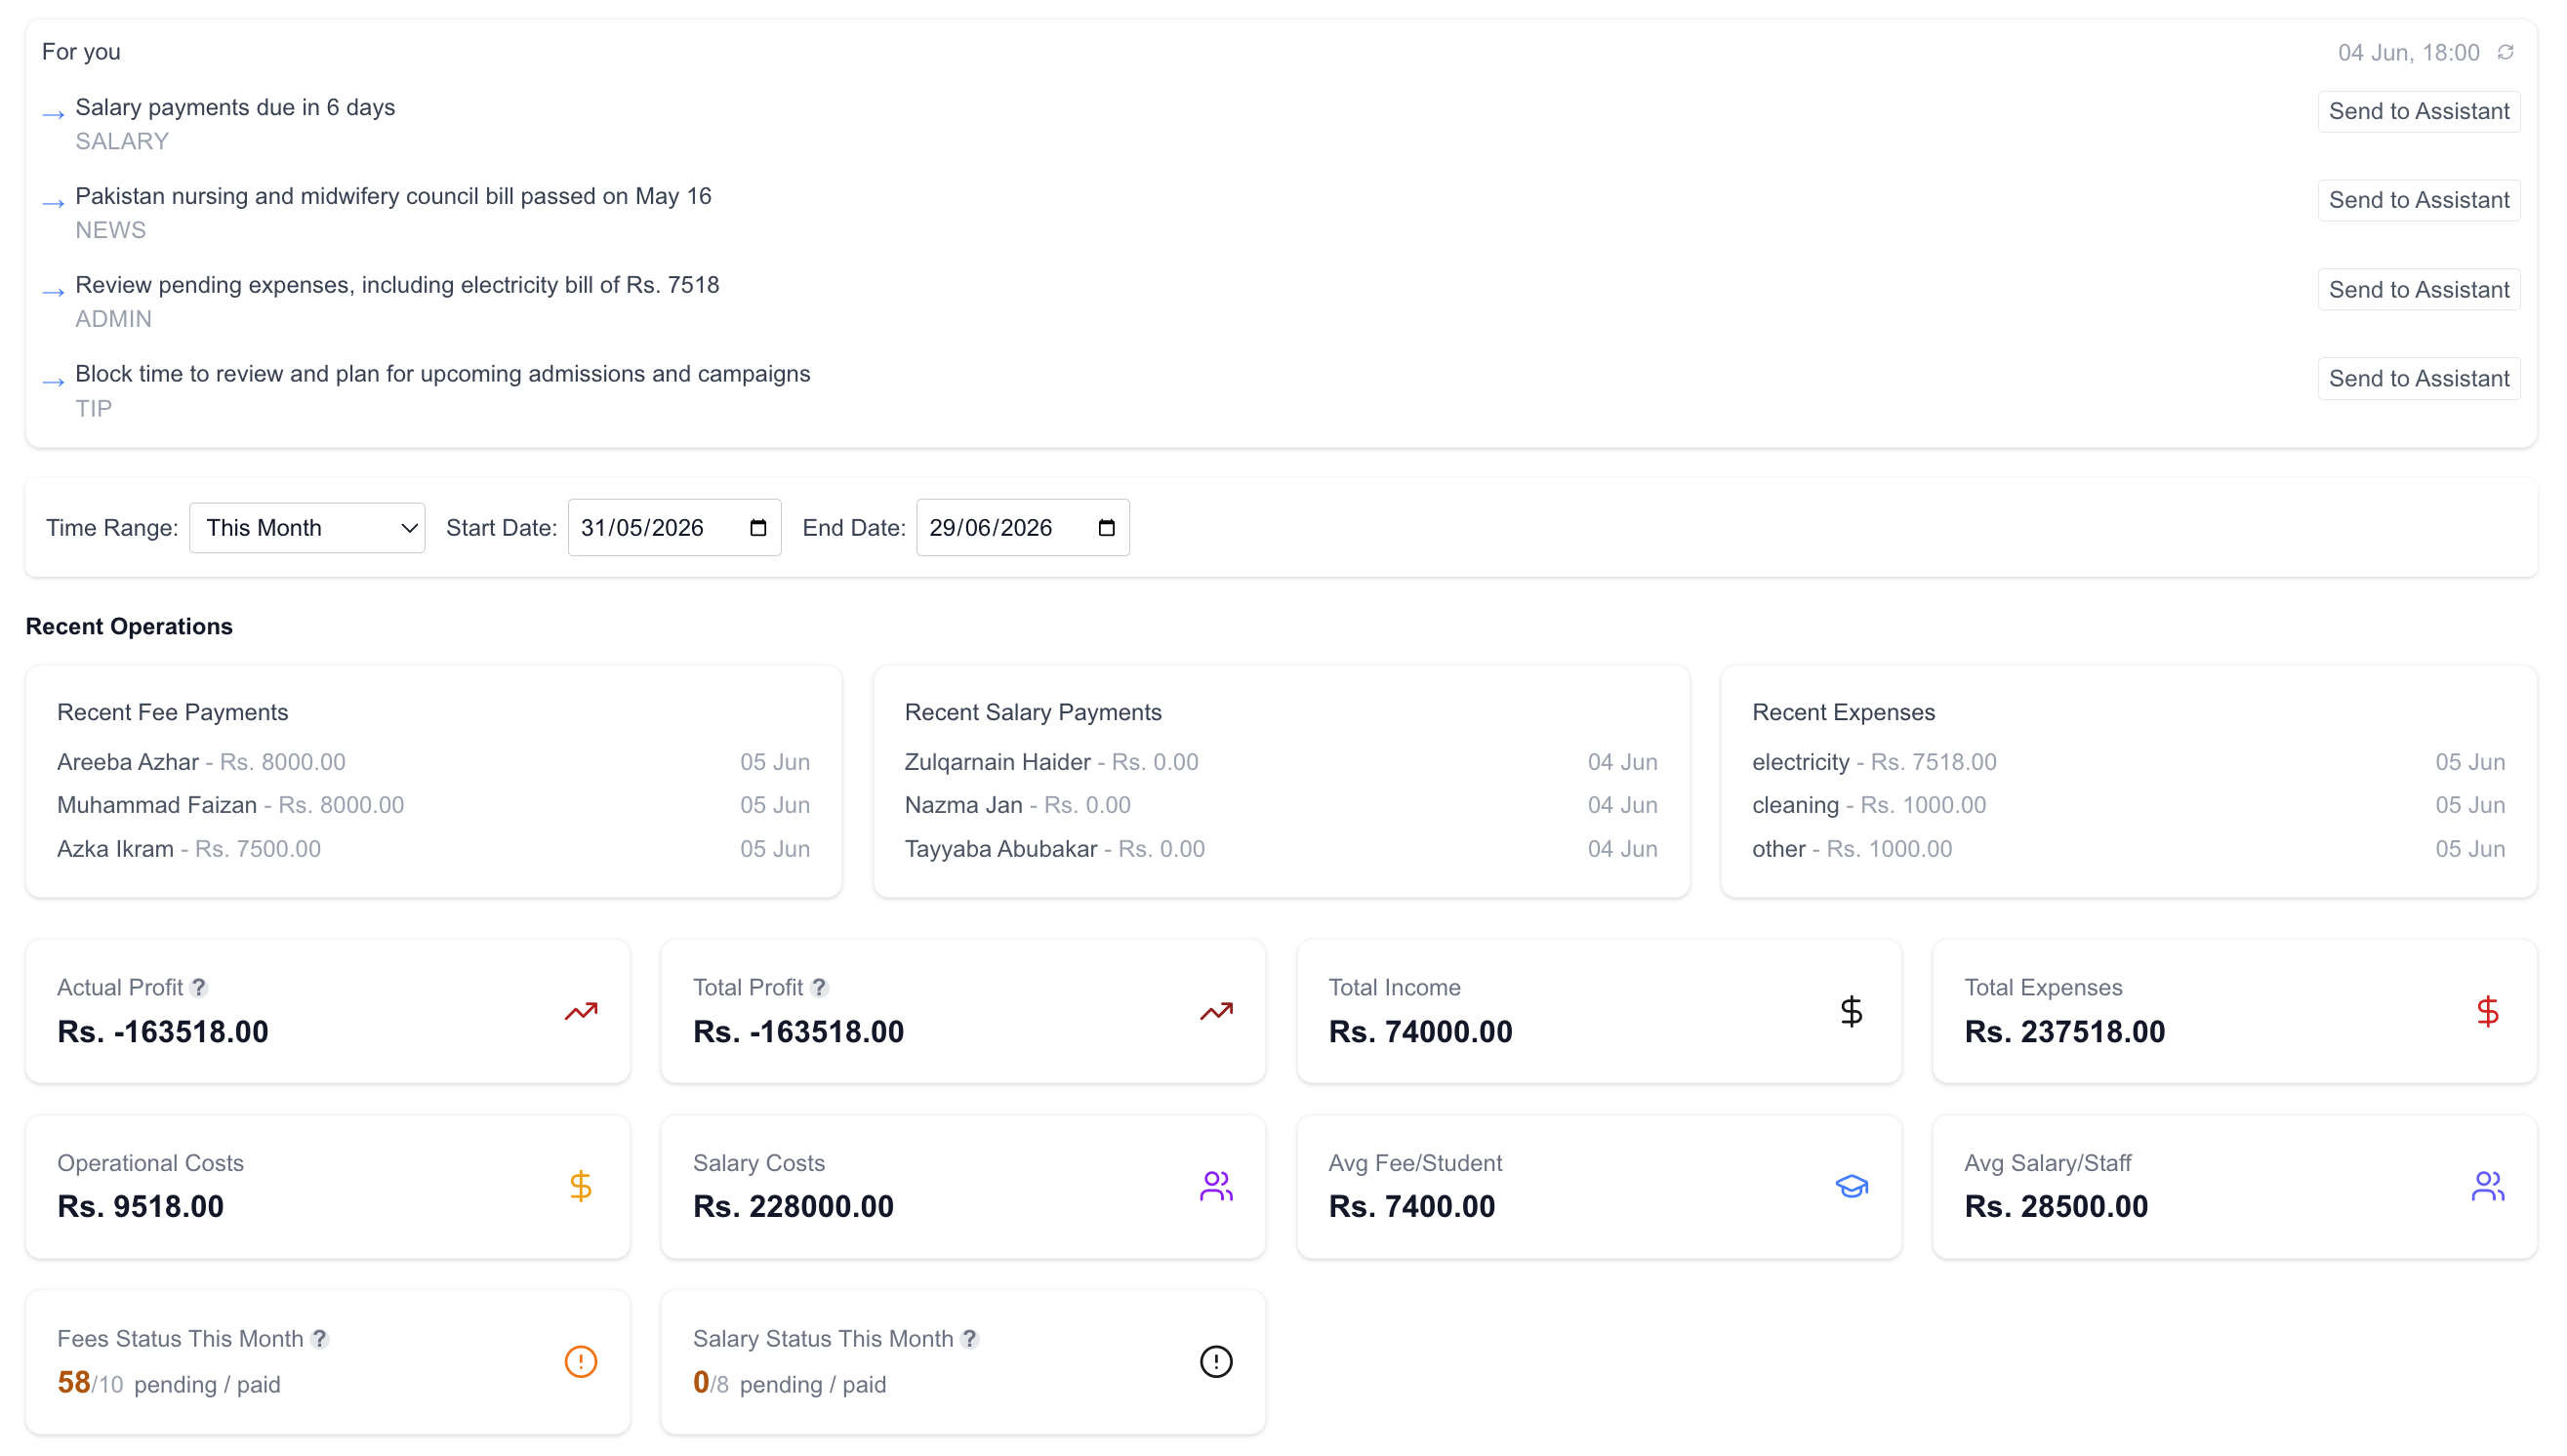The width and height of the screenshot is (2567, 1456).
Task: Click the orange dollar icon on Operational Costs
Action: tap(580, 1186)
